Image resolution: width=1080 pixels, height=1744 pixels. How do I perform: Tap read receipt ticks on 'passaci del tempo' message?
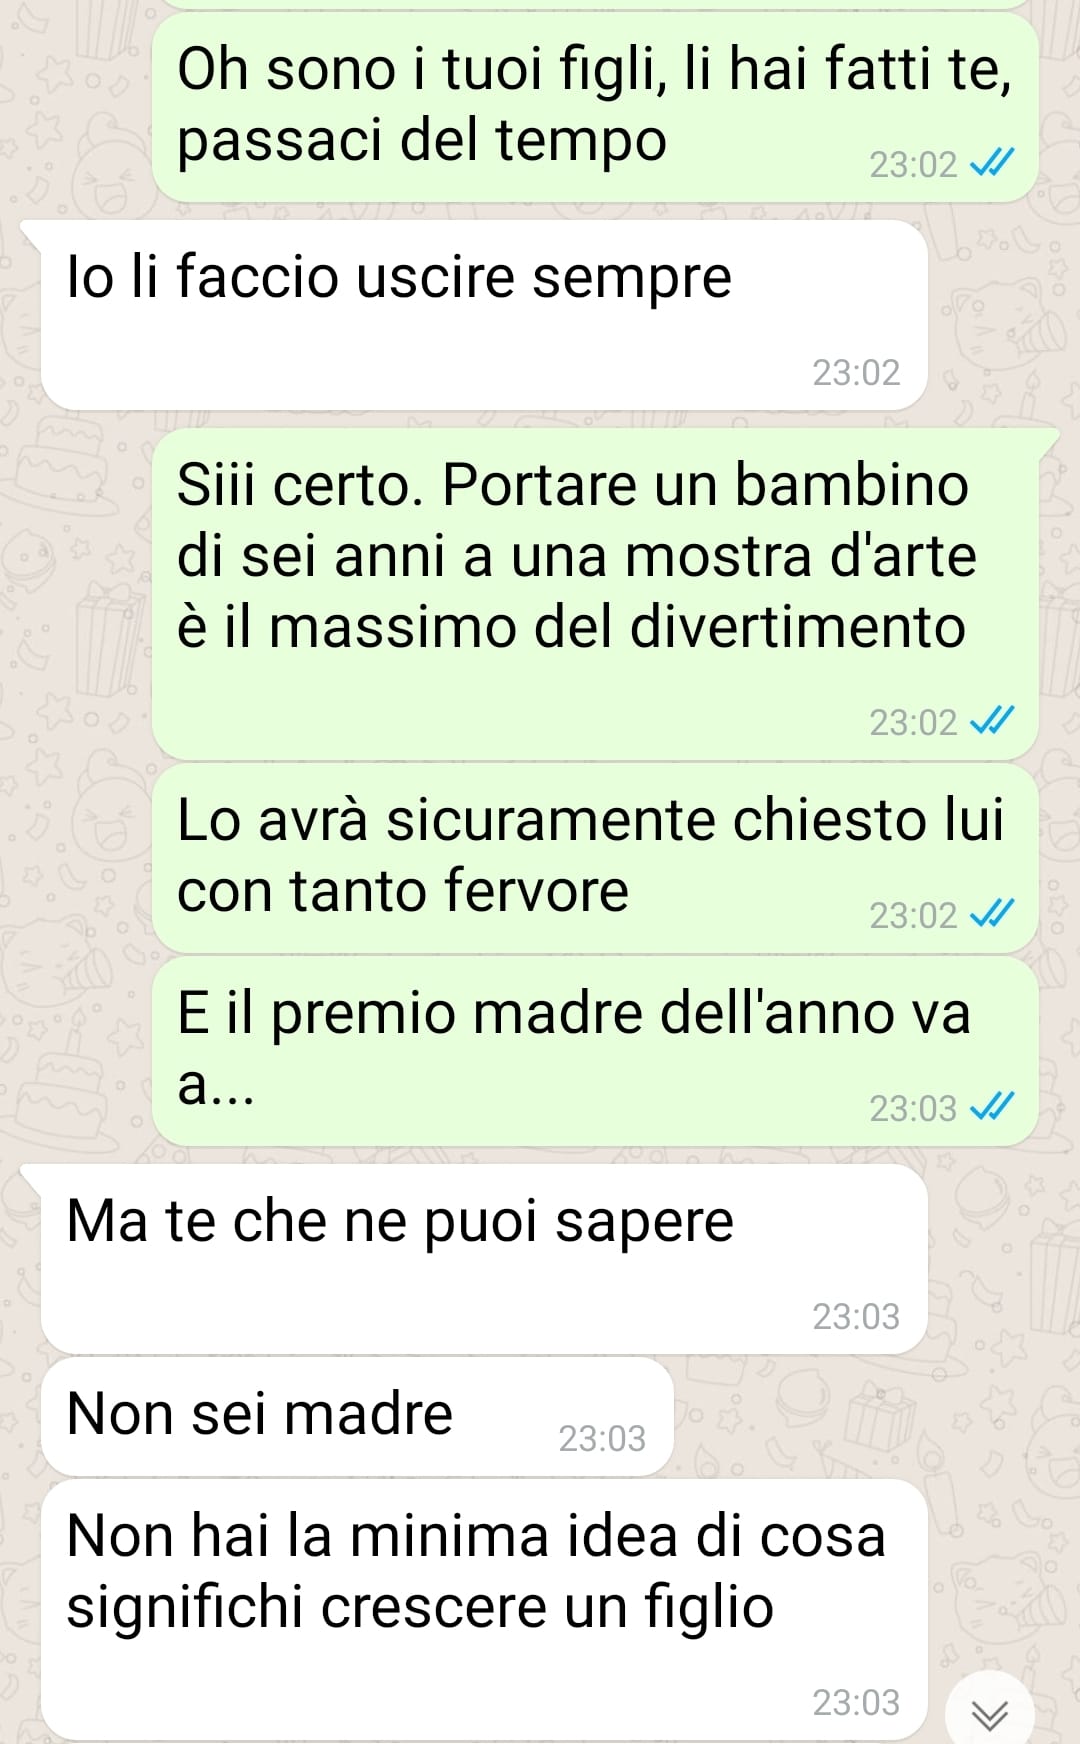click(x=993, y=162)
